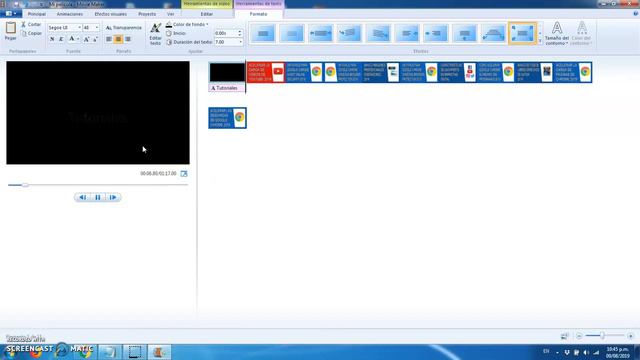Open the font size 48 dropdown
Viewport: 640px width, 360px height.
tap(97, 28)
